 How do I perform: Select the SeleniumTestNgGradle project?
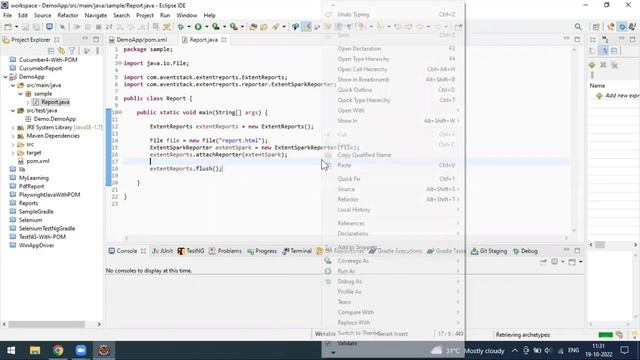click(47, 229)
